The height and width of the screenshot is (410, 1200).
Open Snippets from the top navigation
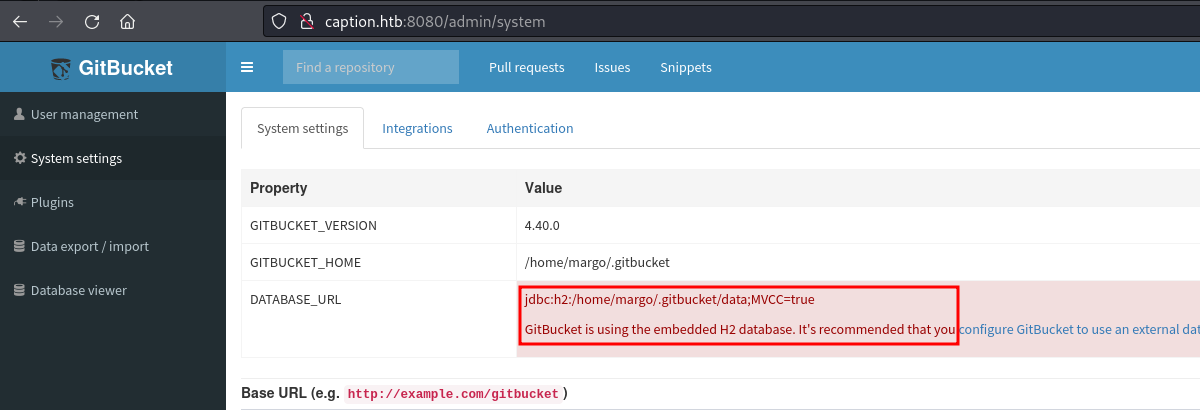click(x=685, y=68)
